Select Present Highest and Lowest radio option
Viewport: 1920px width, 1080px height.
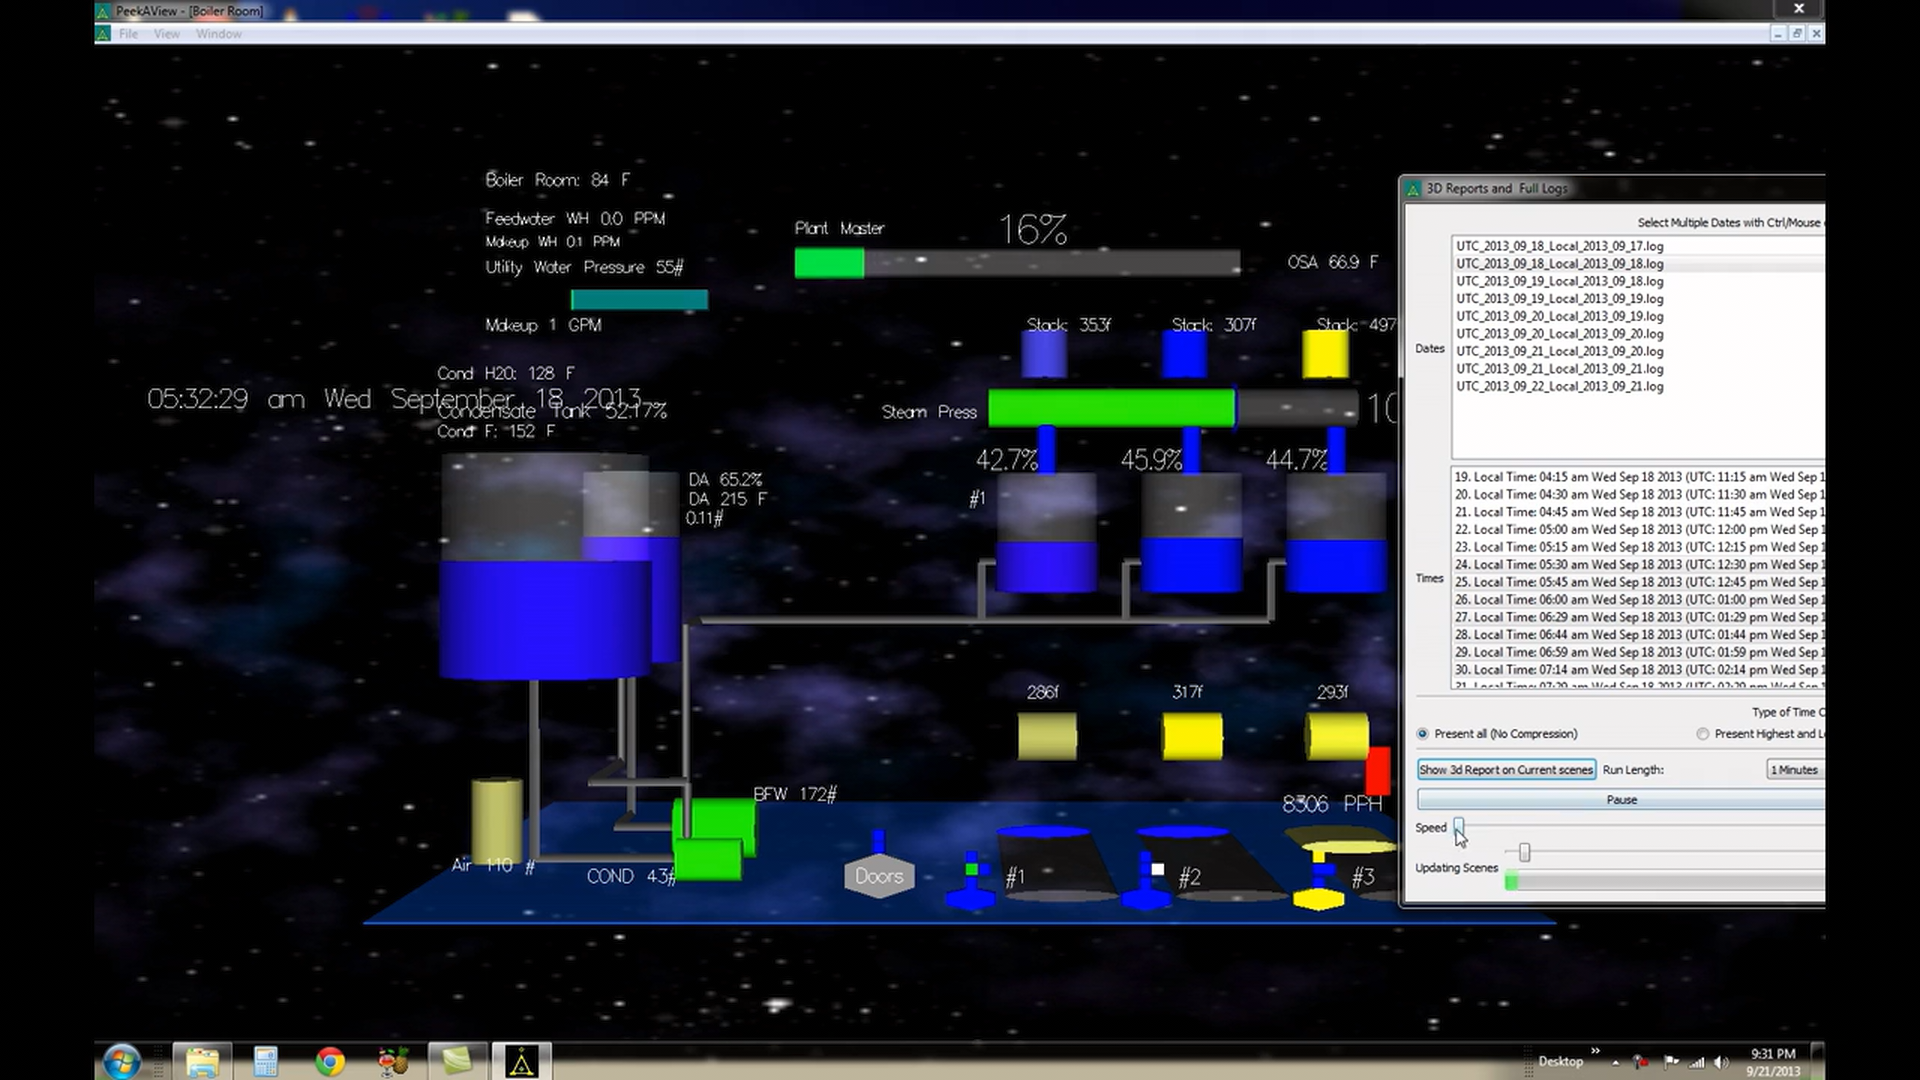(x=1703, y=734)
